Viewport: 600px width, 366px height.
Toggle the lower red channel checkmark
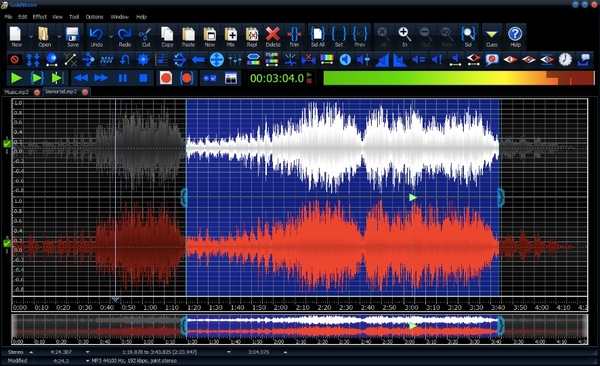click(x=7, y=242)
